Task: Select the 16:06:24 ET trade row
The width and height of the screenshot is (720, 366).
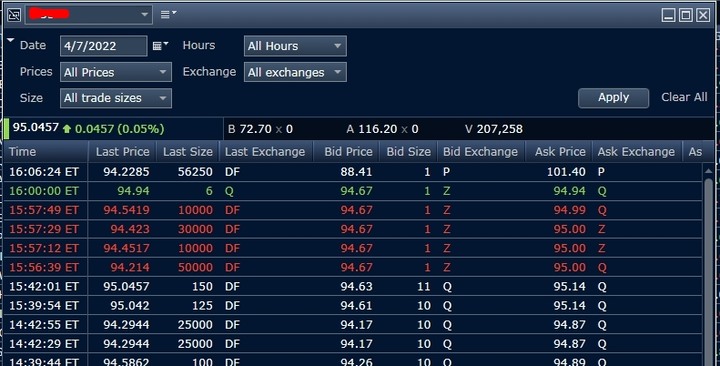Action: (353, 172)
